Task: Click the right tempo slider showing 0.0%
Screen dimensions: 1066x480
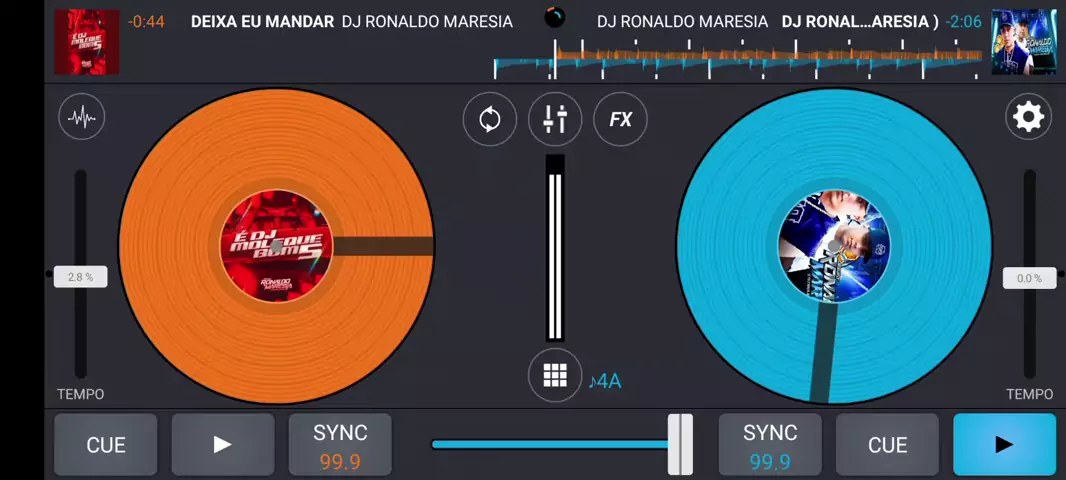Action: point(1029,278)
